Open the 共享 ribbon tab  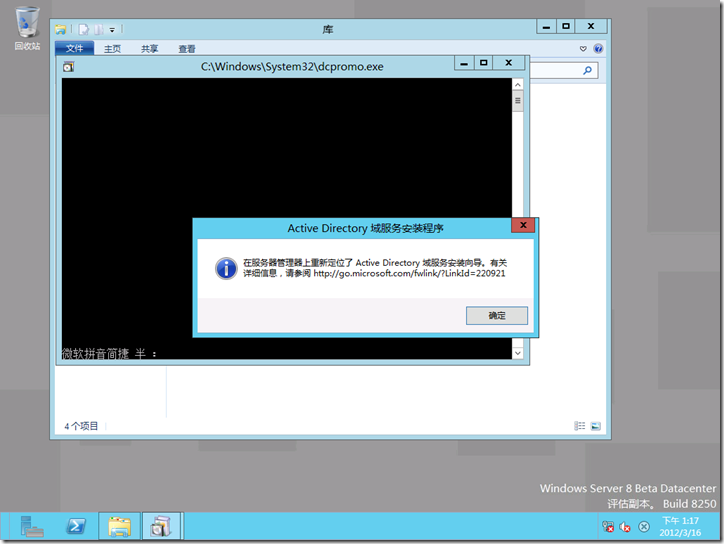pyautogui.click(x=150, y=48)
